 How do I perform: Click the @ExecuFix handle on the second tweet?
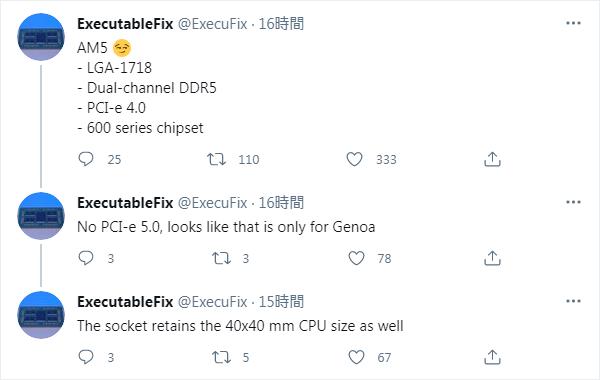(x=213, y=203)
